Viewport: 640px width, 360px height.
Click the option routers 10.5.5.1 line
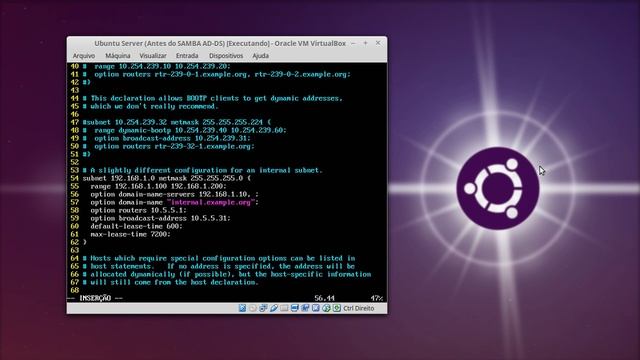[x=138, y=210]
